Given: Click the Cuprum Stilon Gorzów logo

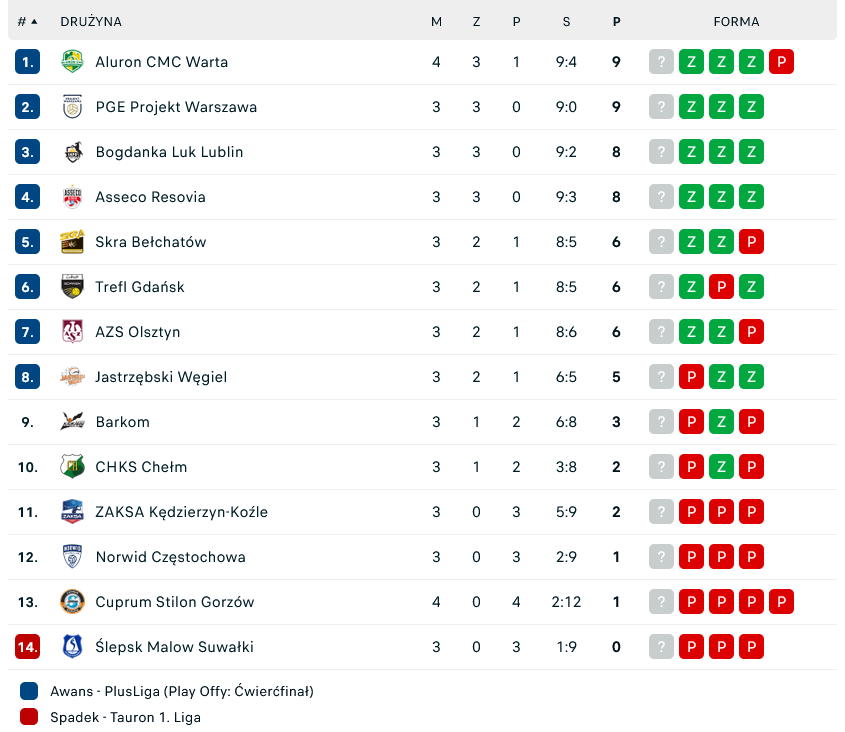Looking at the screenshot, I should 72,602.
